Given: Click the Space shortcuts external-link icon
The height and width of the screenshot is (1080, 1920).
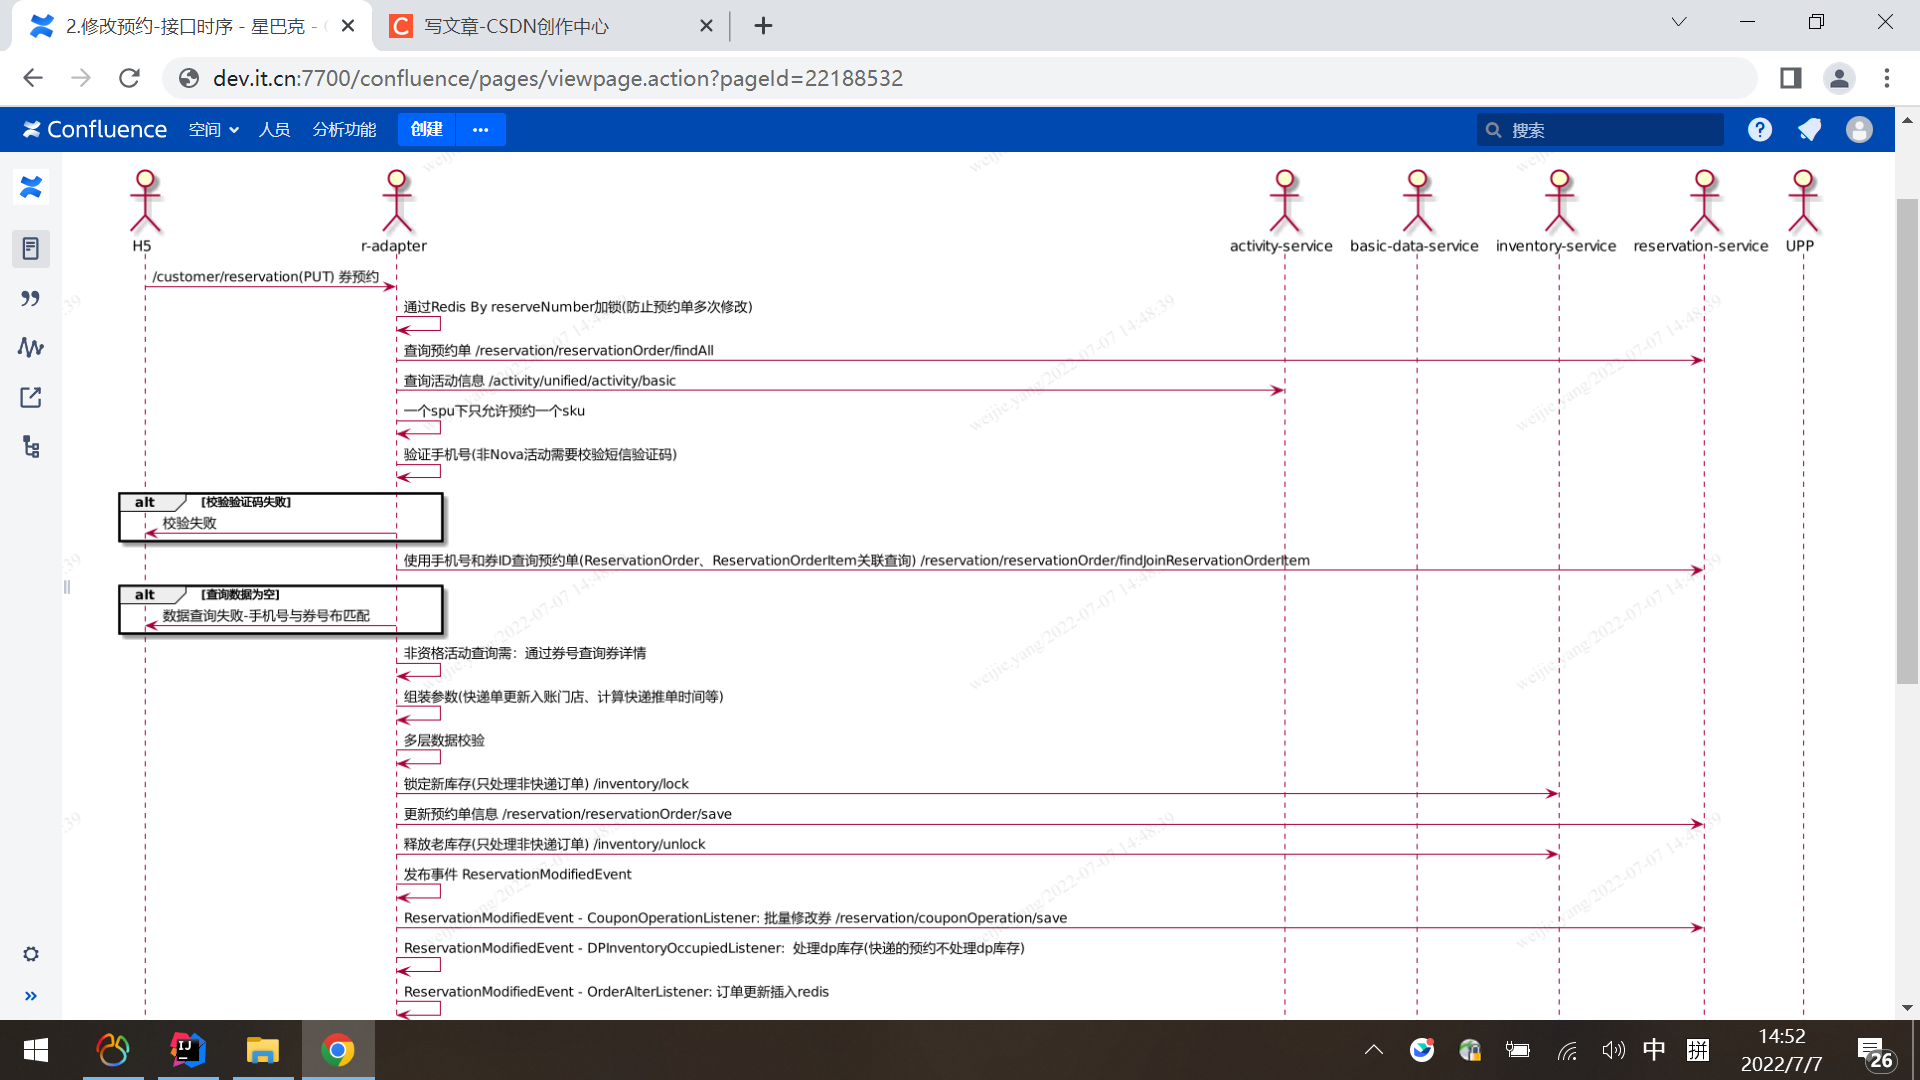Looking at the screenshot, I should point(31,397).
